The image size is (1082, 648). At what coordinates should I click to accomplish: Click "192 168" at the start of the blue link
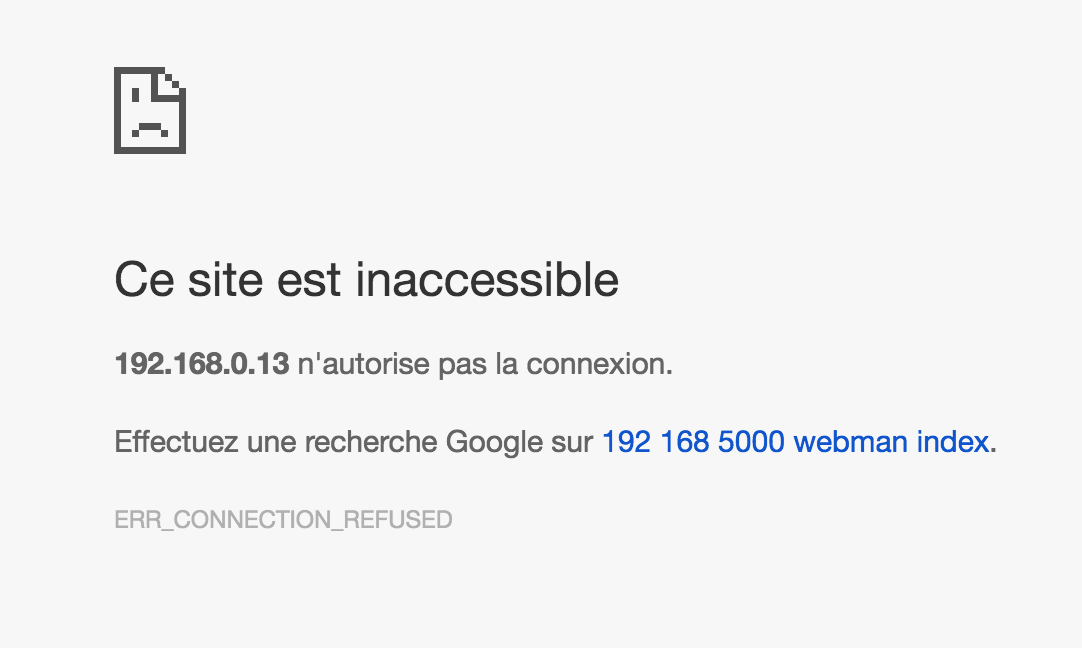point(655,442)
